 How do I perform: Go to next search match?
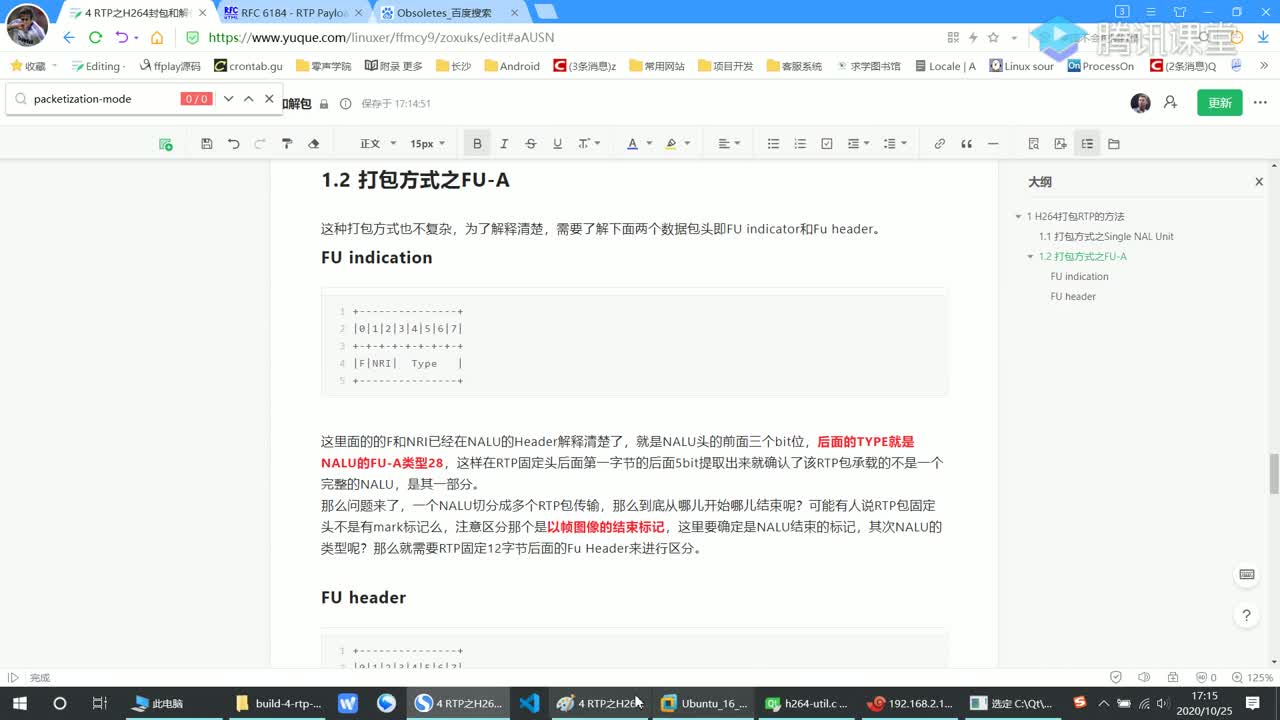pyautogui.click(x=229, y=99)
